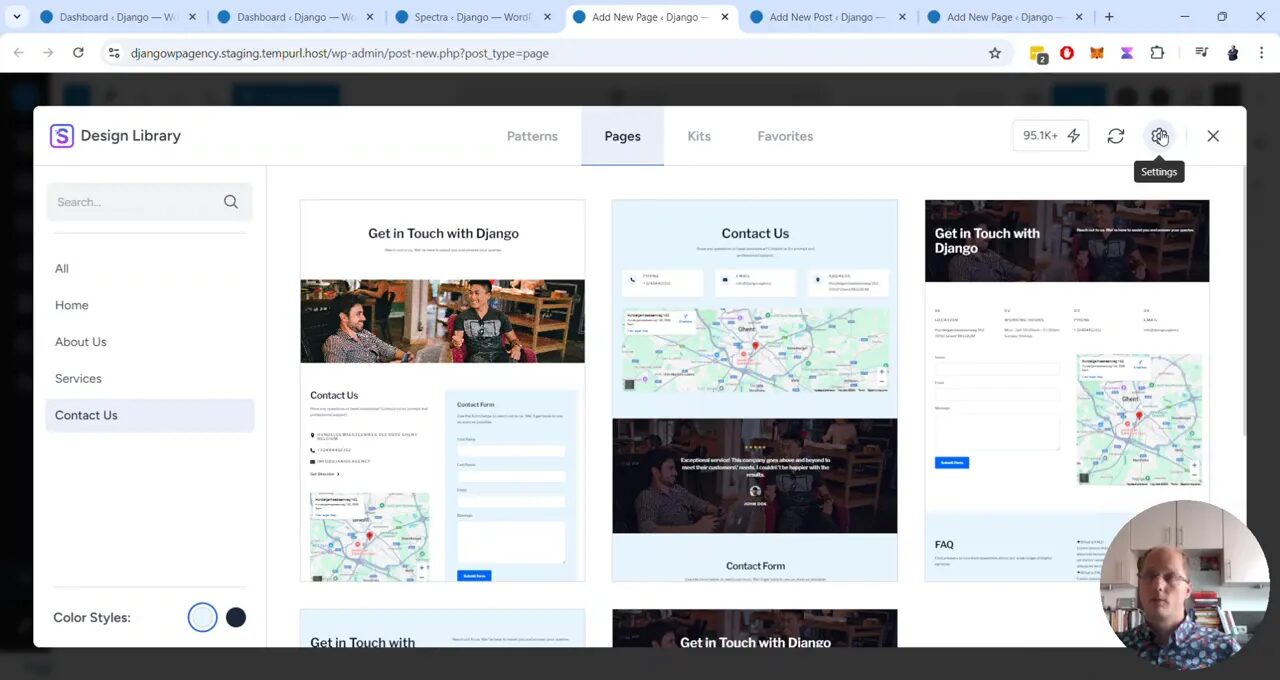This screenshot has width=1280, height=680.
Task: Open the Kits tab
Action: click(699, 136)
